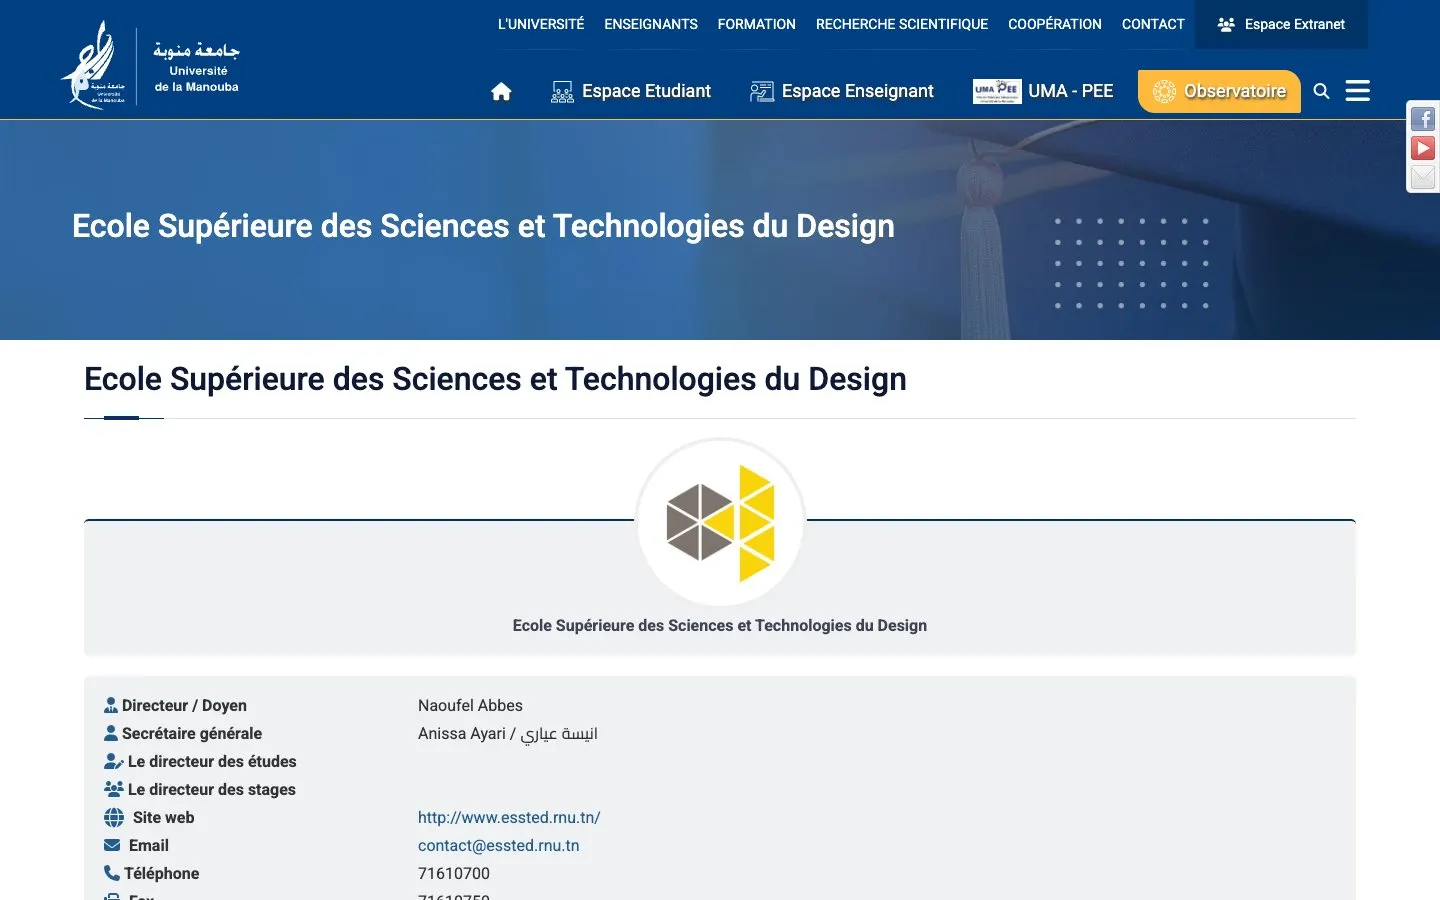The image size is (1440, 900).
Task: Click the person icon beside Directeur / Doyen
Action: pos(111,705)
